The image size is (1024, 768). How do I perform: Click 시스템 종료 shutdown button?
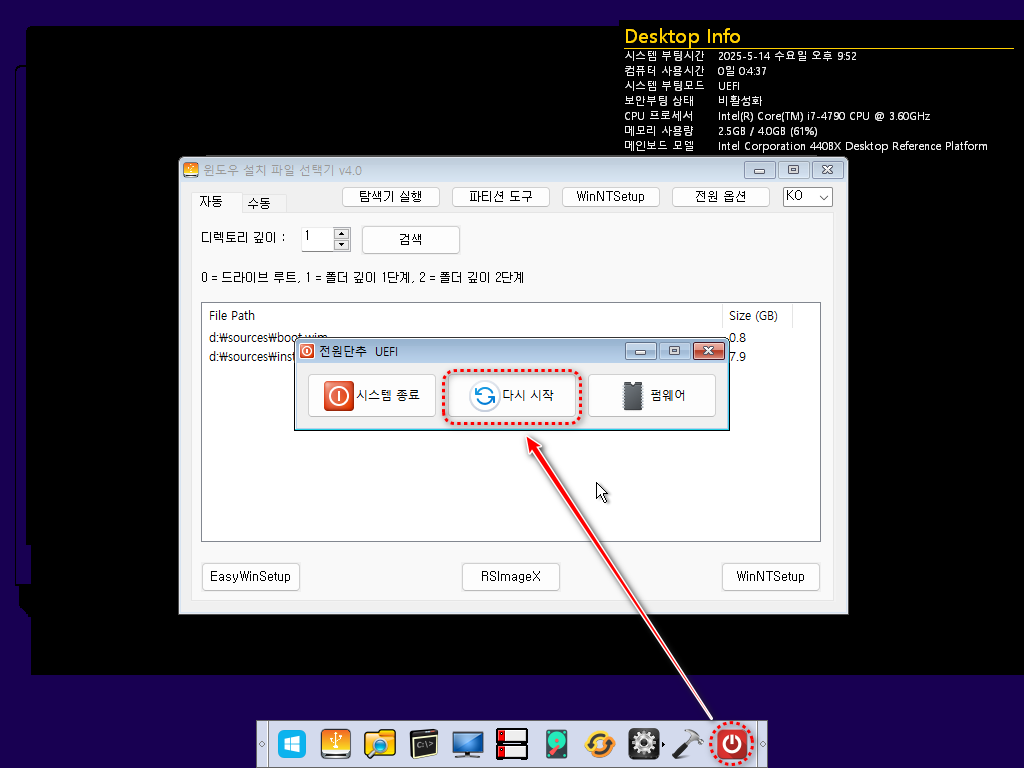click(372, 395)
